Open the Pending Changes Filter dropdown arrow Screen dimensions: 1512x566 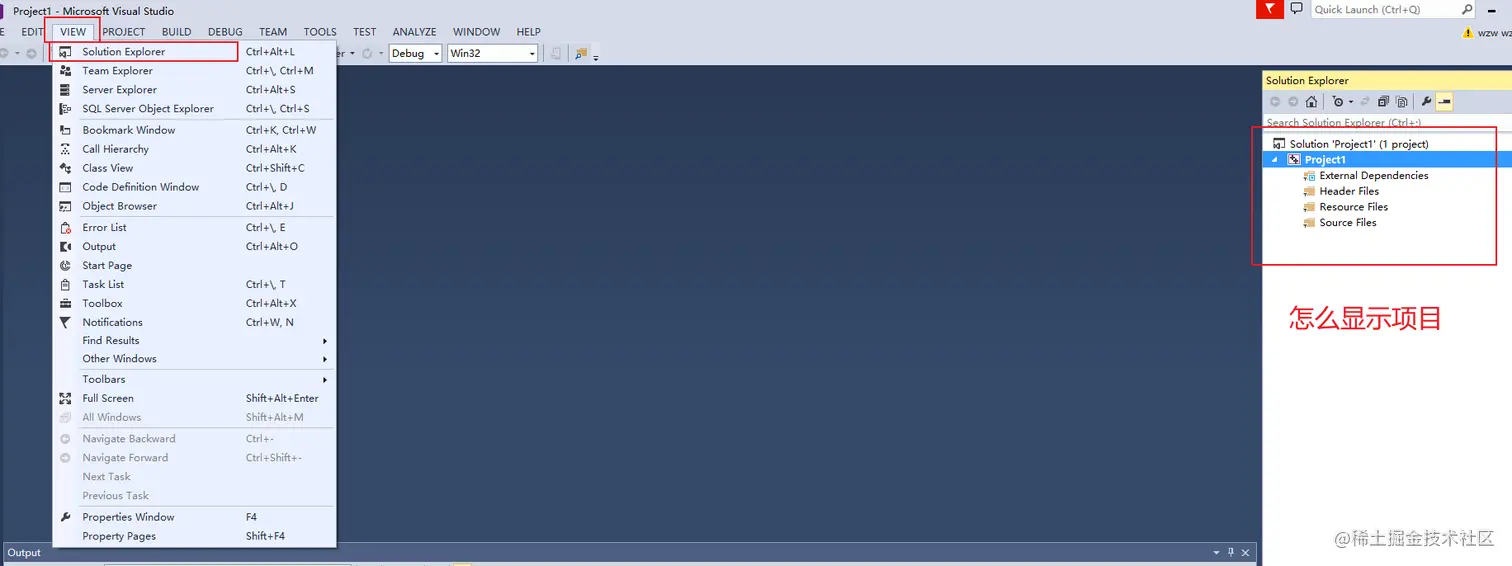point(1351,101)
